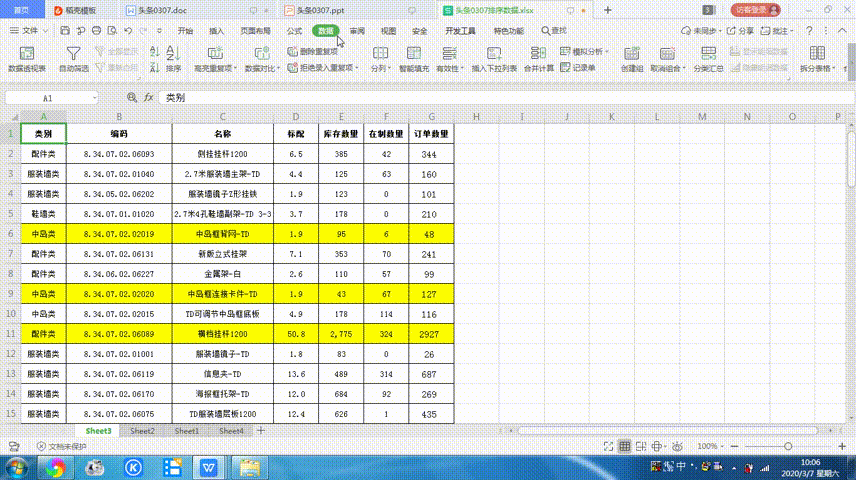Open the help question mark icon
Screen dimensions: 856x480
tap(809, 31)
